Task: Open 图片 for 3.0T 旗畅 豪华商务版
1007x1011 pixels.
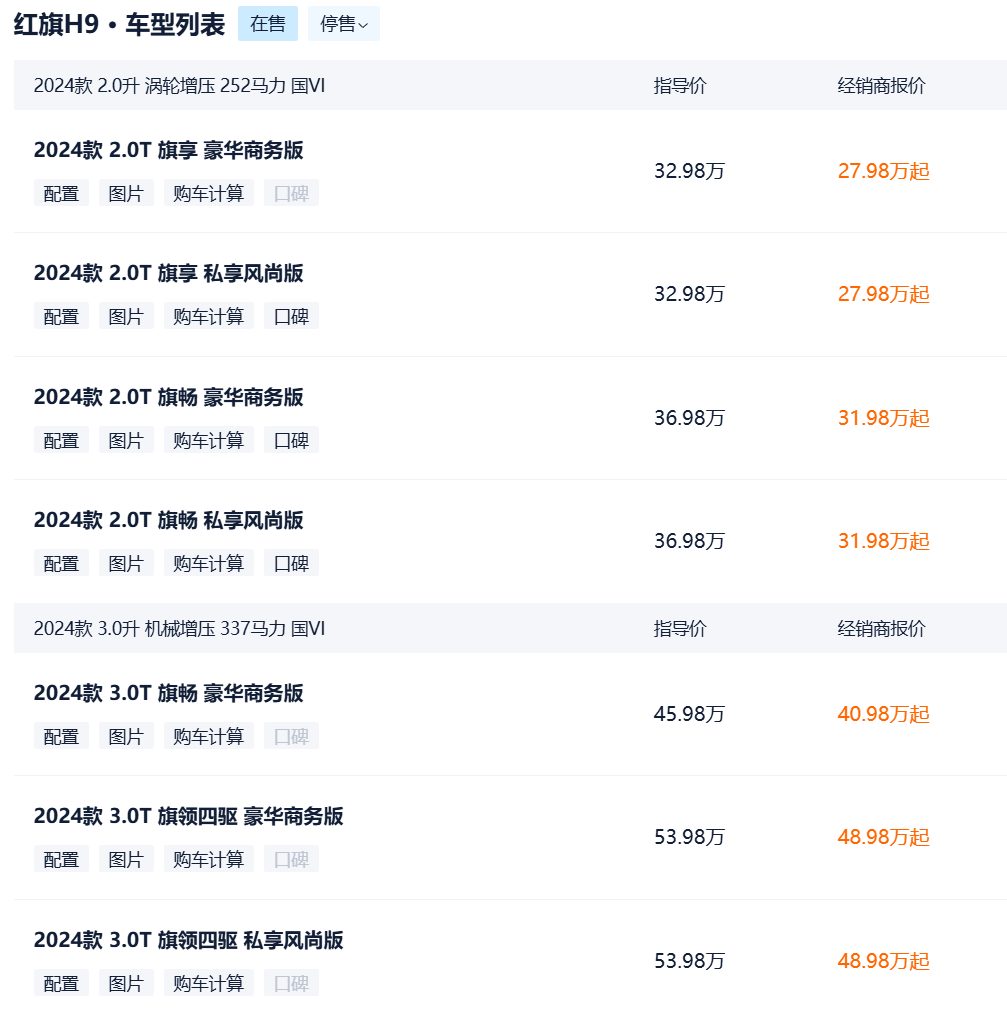Action: click(x=126, y=737)
